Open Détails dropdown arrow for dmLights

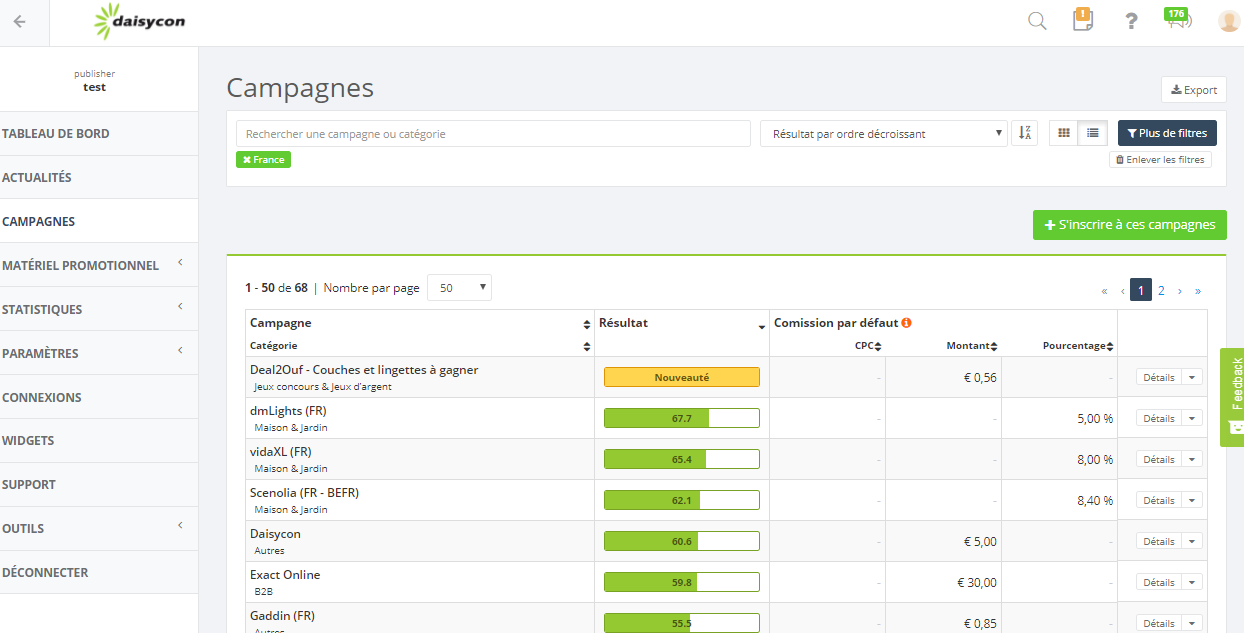coord(1192,418)
